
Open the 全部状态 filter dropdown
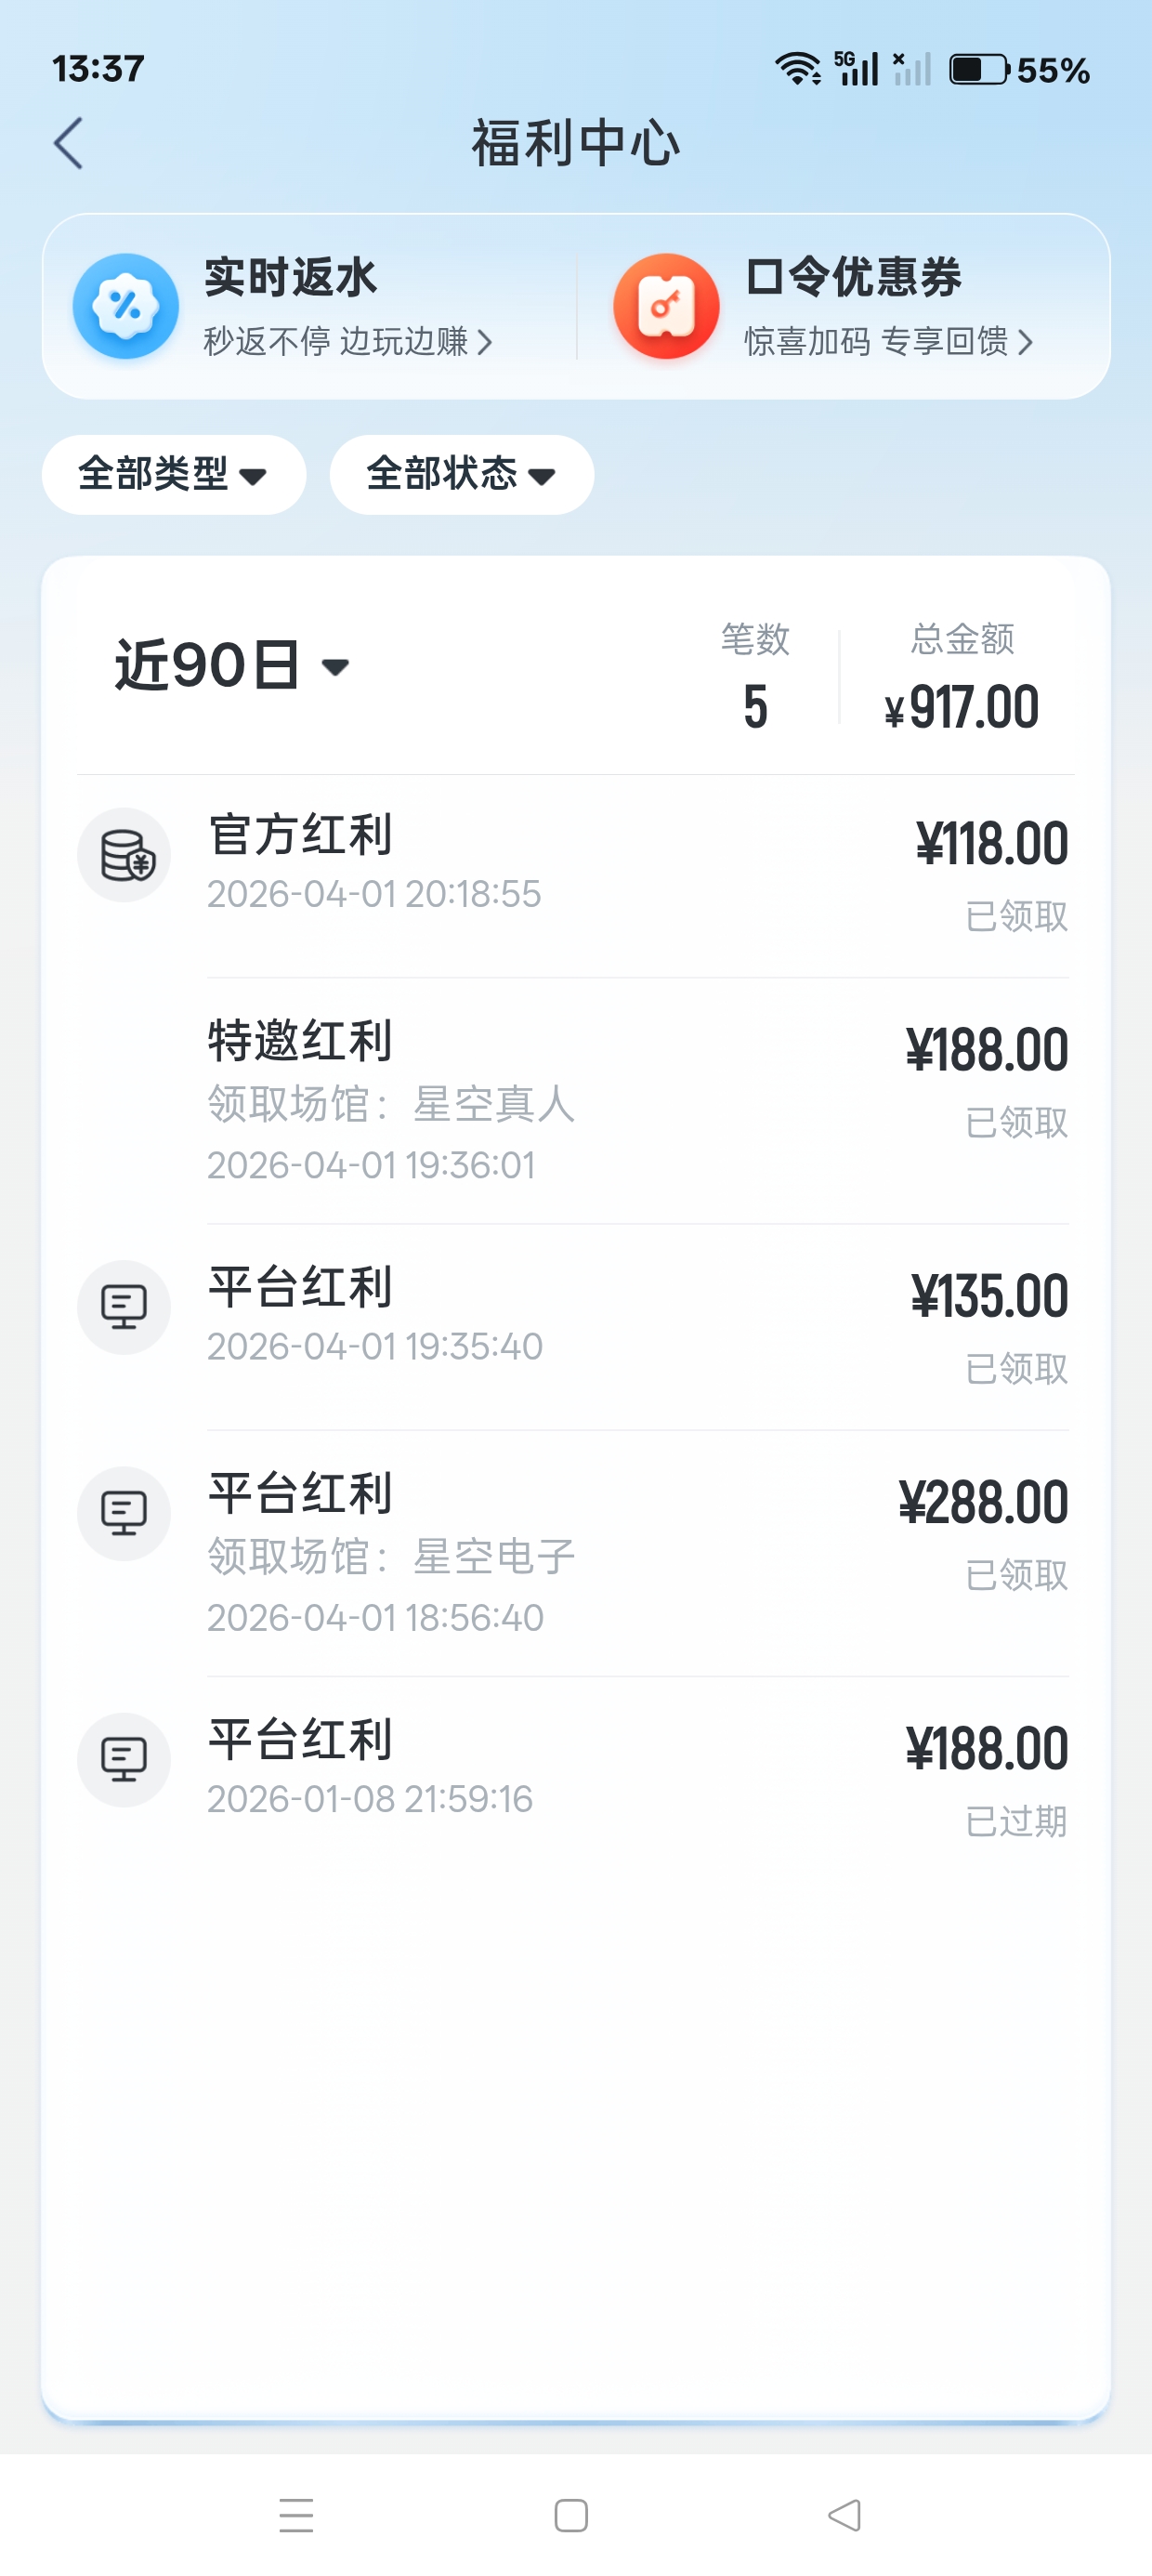(461, 474)
